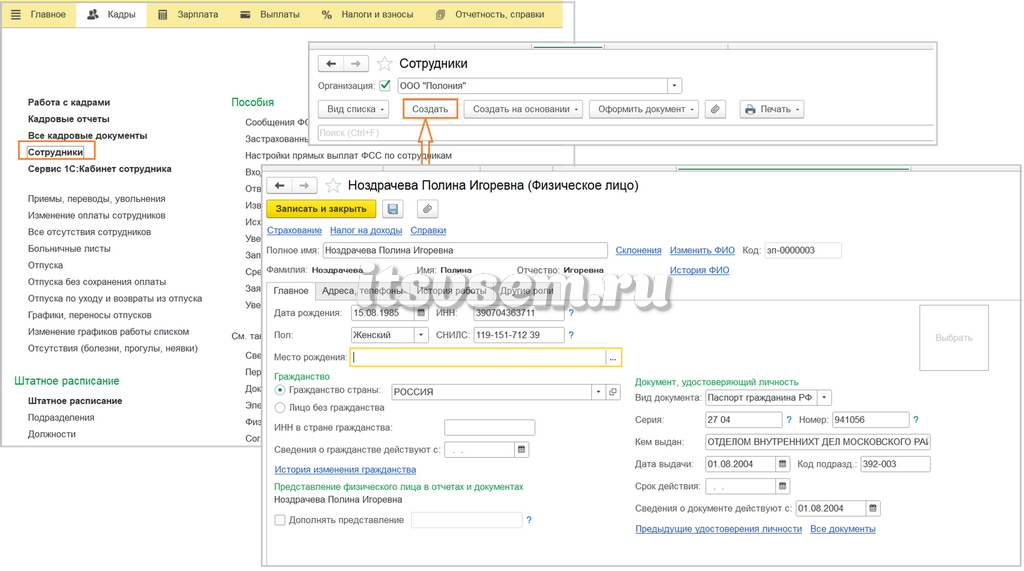Open calendar for Дата рождения
Image resolution: width=1024 pixels, height=571 pixels.
coord(421,313)
